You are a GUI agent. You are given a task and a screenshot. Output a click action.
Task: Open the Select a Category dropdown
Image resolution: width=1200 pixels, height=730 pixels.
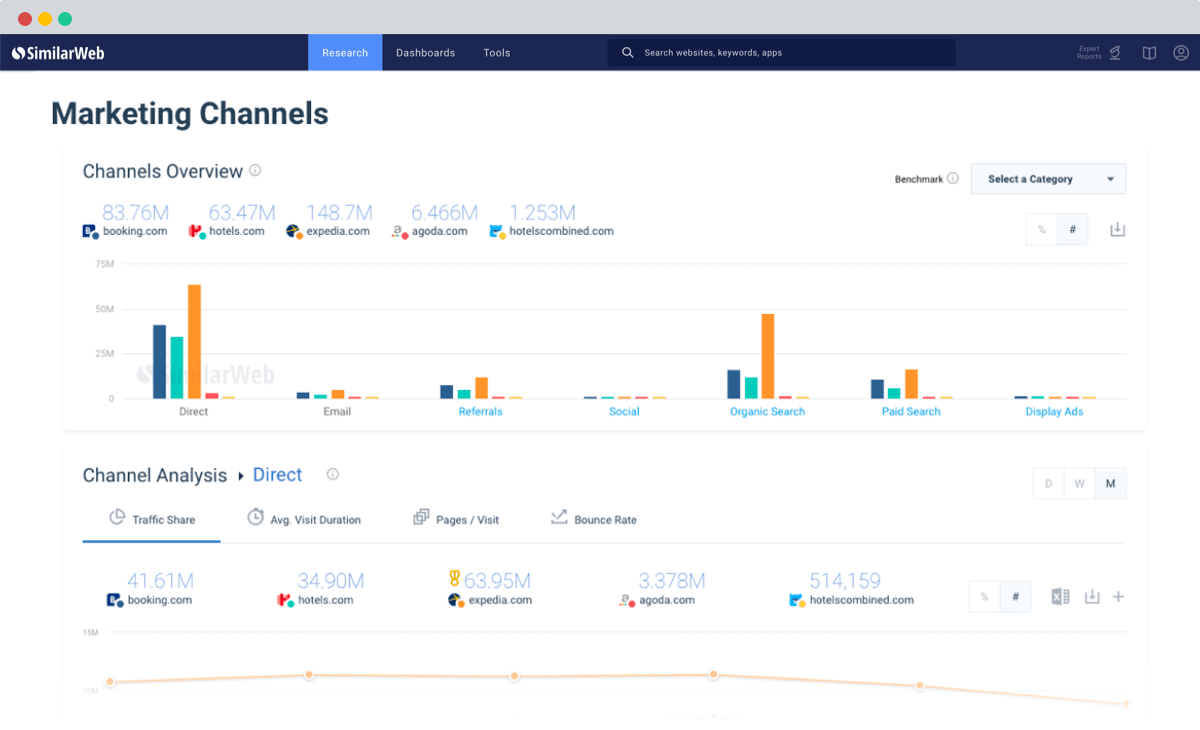tap(1048, 179)
